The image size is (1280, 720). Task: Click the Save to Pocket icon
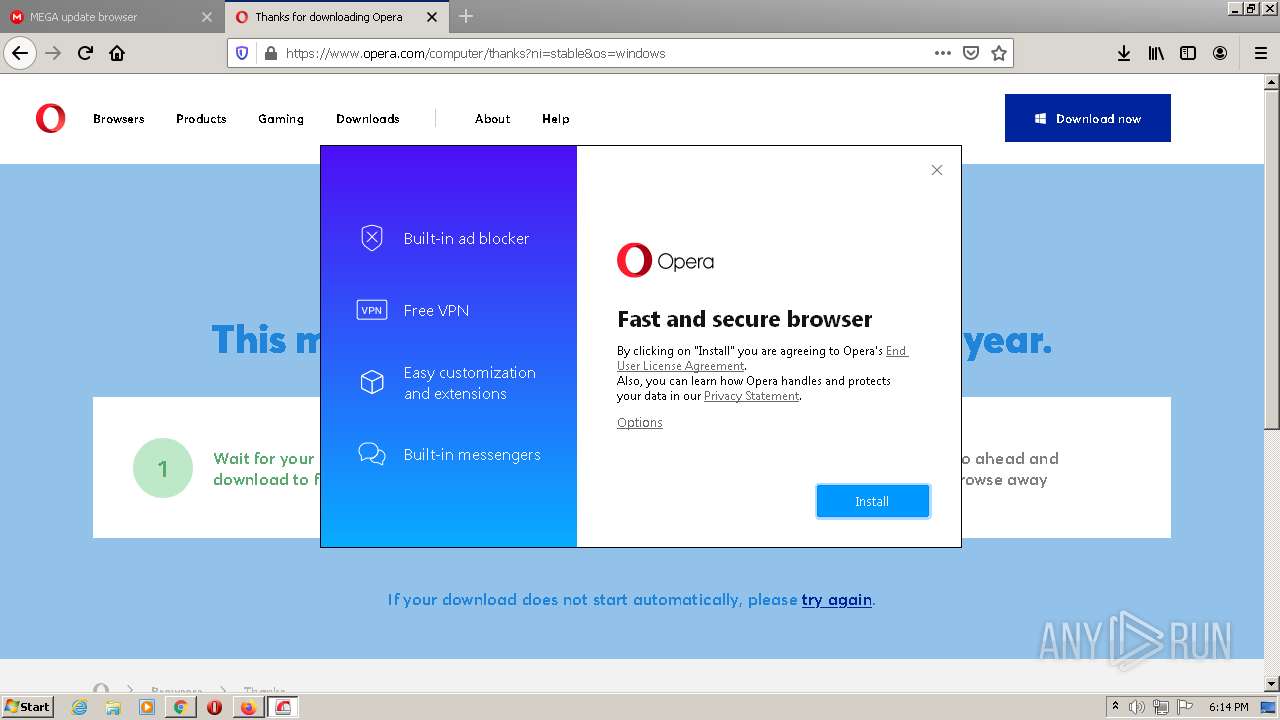pyautogui.click(x=971, y=53)
